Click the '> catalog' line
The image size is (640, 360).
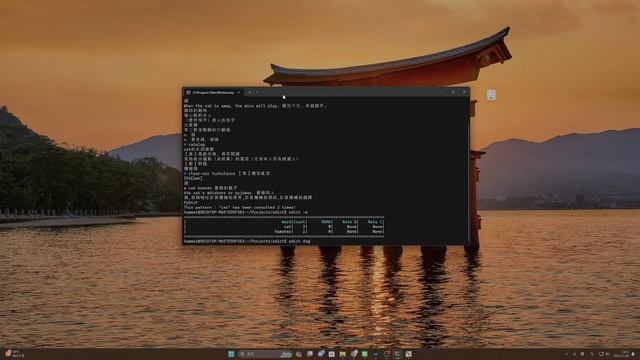point(194,144)
